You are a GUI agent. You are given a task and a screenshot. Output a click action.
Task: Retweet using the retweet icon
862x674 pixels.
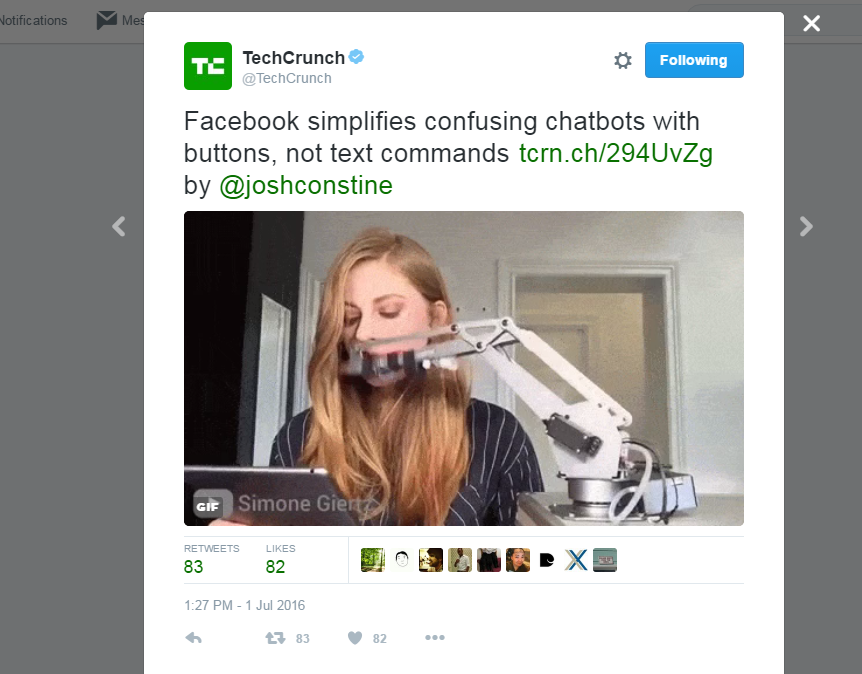pos(275,638)
